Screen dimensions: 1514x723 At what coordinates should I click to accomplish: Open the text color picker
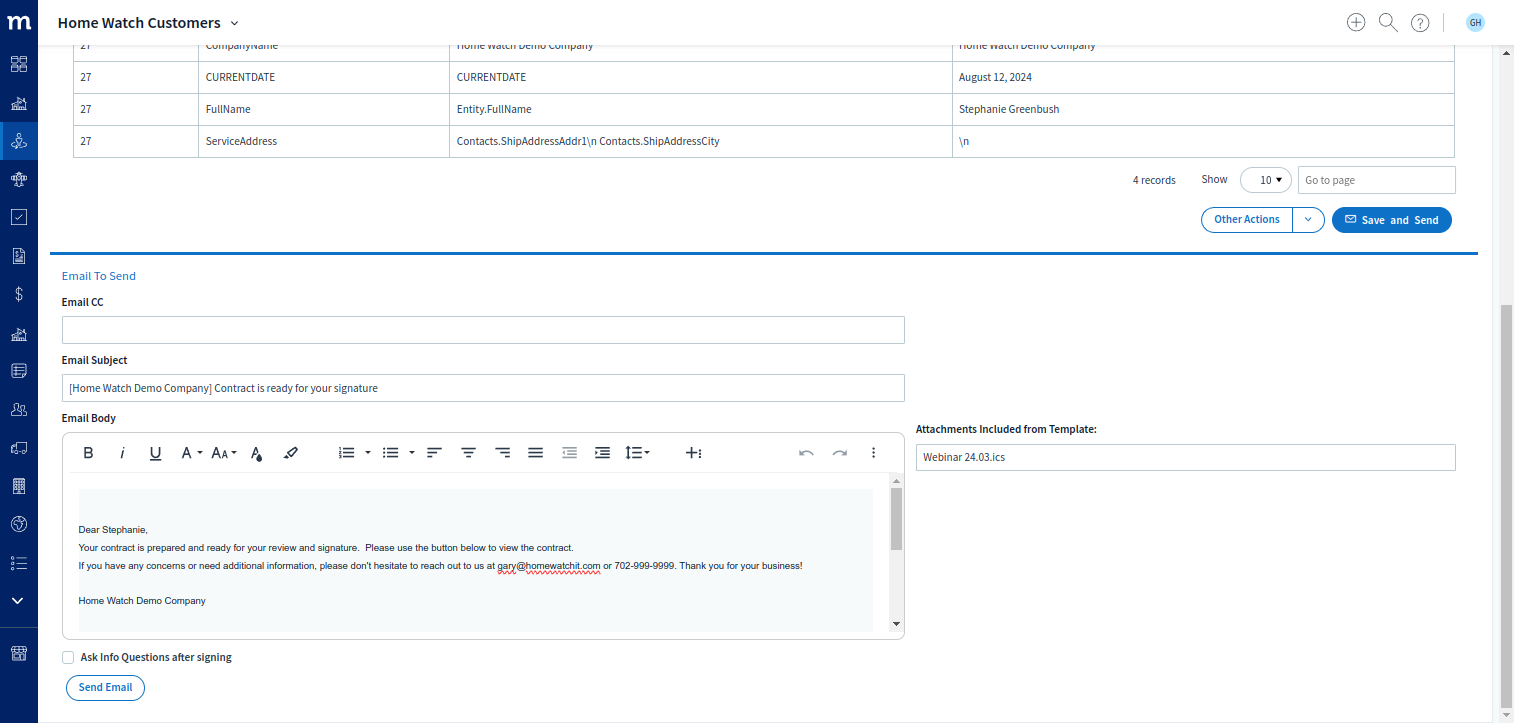[257, 453]
